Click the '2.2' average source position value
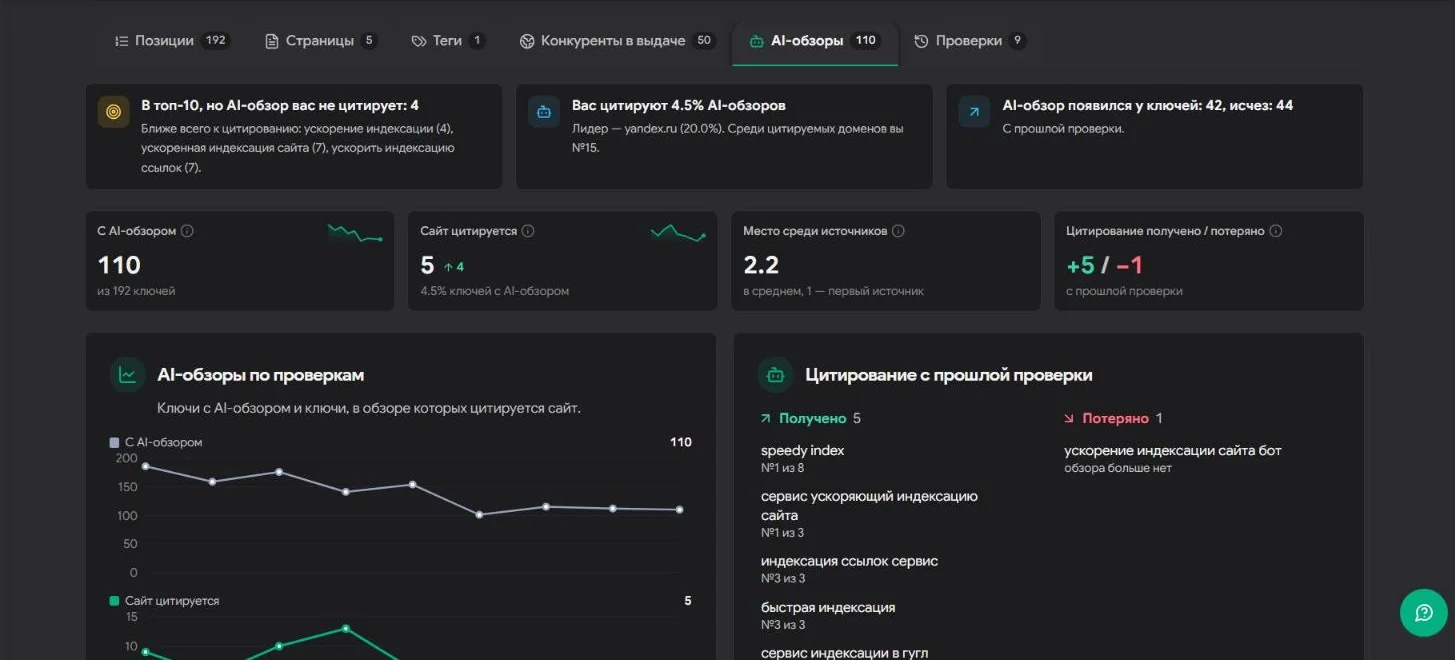Image resolution: width=1455 pixels, height=660 pixels. tap(761, 265)
